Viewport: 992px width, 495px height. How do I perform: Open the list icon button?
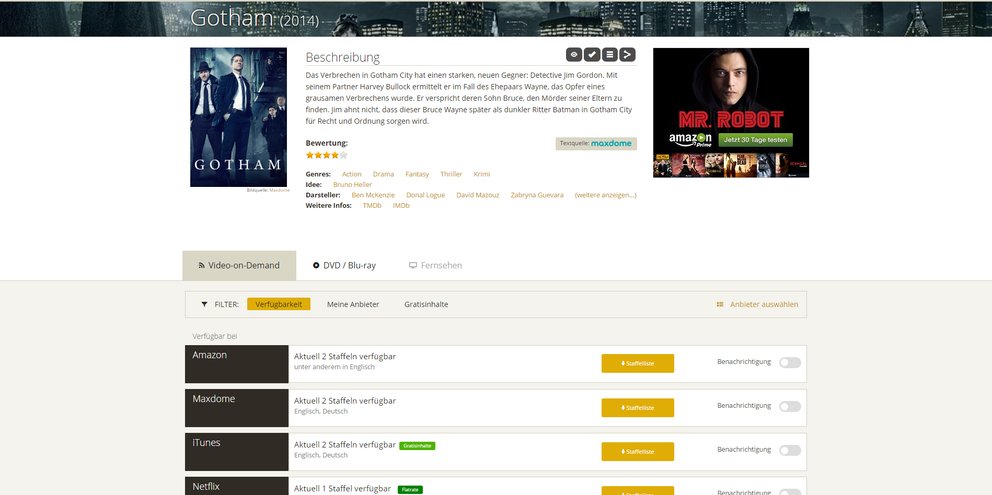click(x=609, y=55)
